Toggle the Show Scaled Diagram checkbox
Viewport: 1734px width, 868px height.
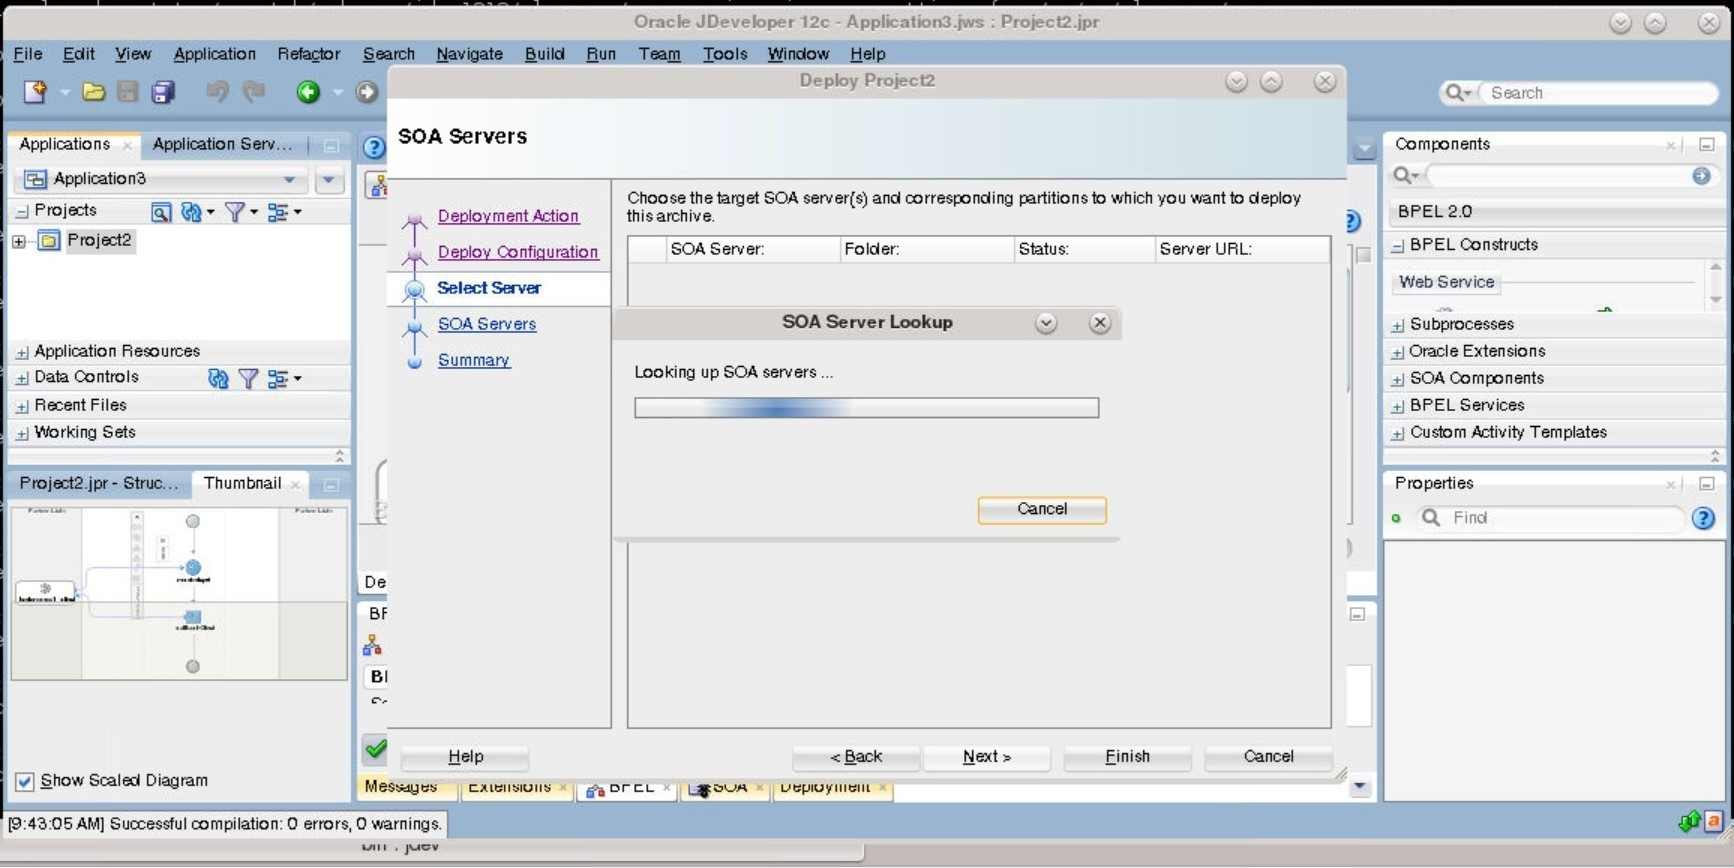(x=25, y=781)
